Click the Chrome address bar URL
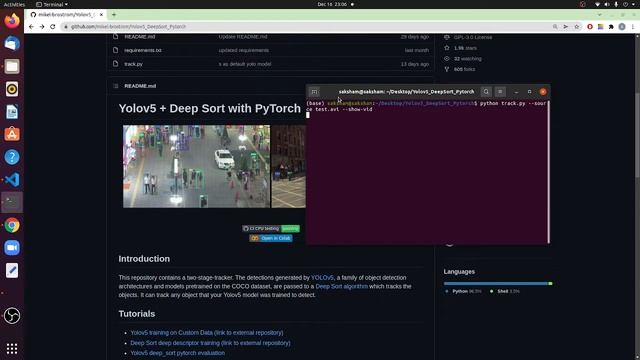Viewport: 640px width, 360px height. click(x=128, y=27)
